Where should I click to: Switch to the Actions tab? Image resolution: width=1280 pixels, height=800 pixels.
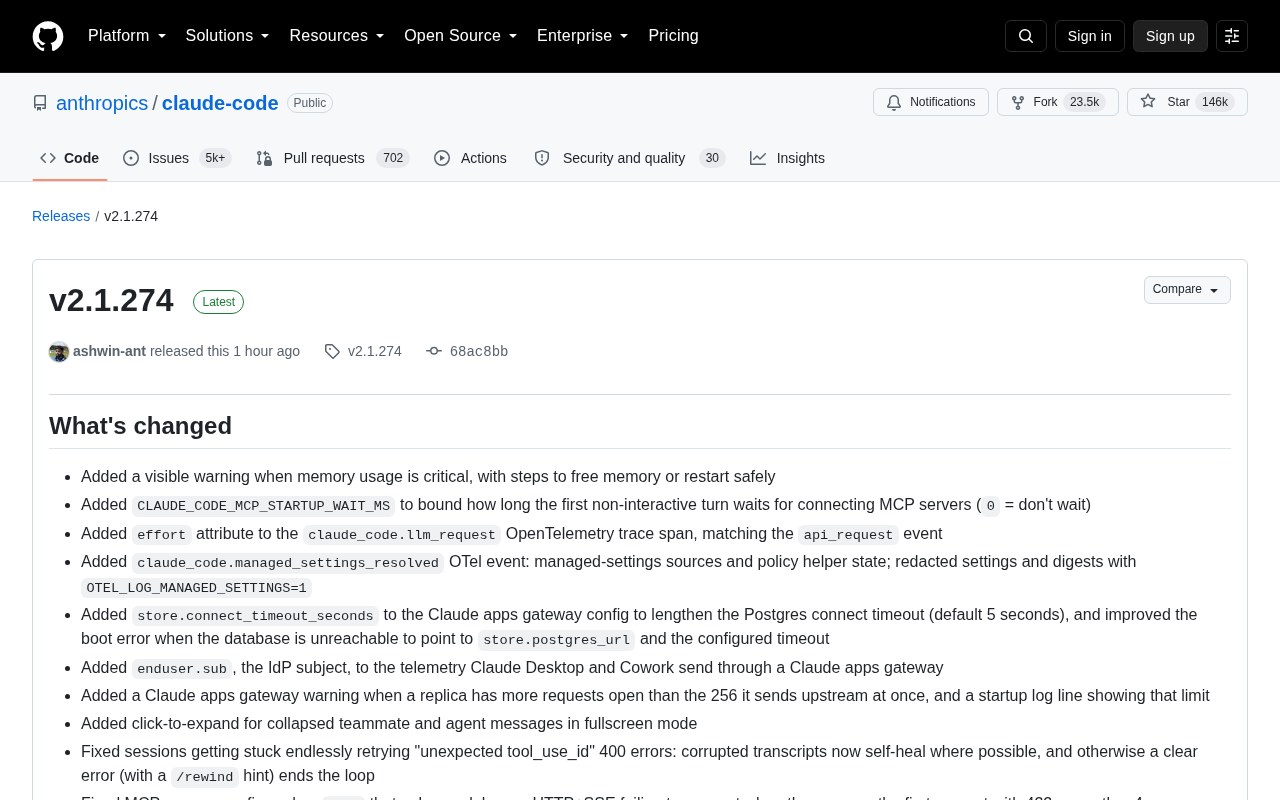pos(471,158)
